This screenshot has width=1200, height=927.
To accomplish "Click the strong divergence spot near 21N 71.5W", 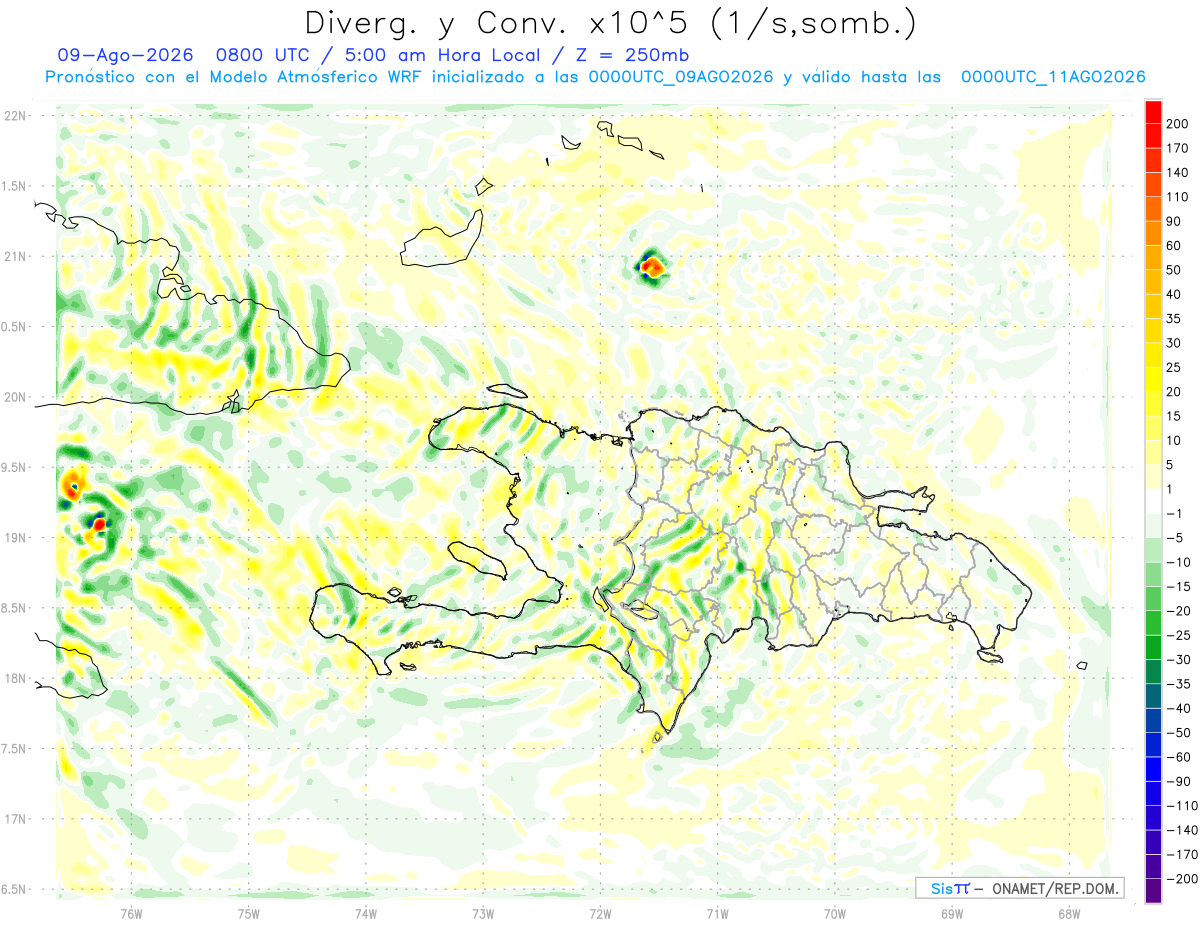I will [x=651, y=266].
